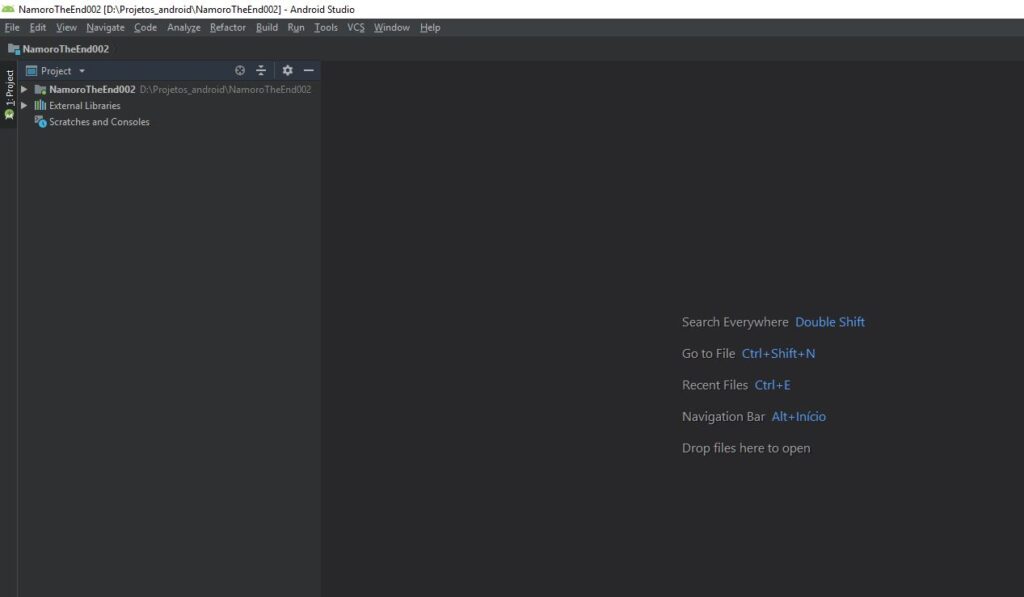The image size is (1024, 597).
Task: Open the Window menu
Action: coord(391,27)
